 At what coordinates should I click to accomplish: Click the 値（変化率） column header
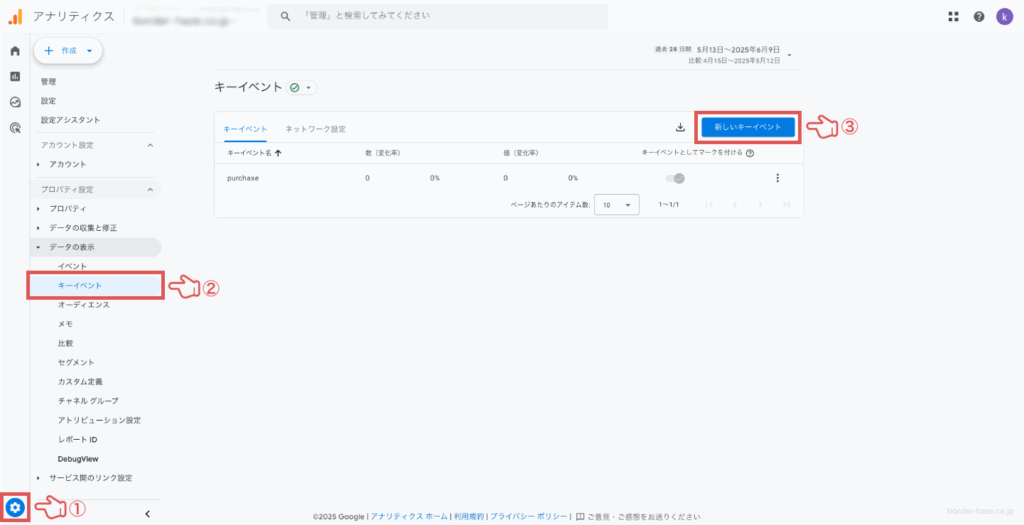520,153
